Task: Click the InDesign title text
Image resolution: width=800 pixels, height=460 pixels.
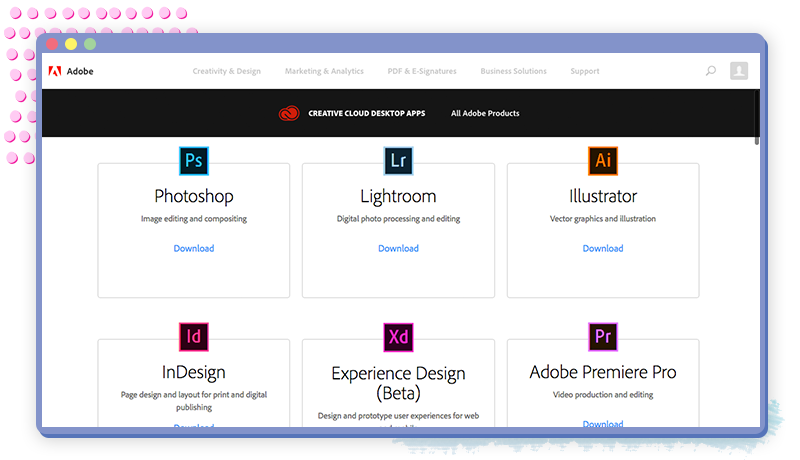Action: tap(194, 372)
